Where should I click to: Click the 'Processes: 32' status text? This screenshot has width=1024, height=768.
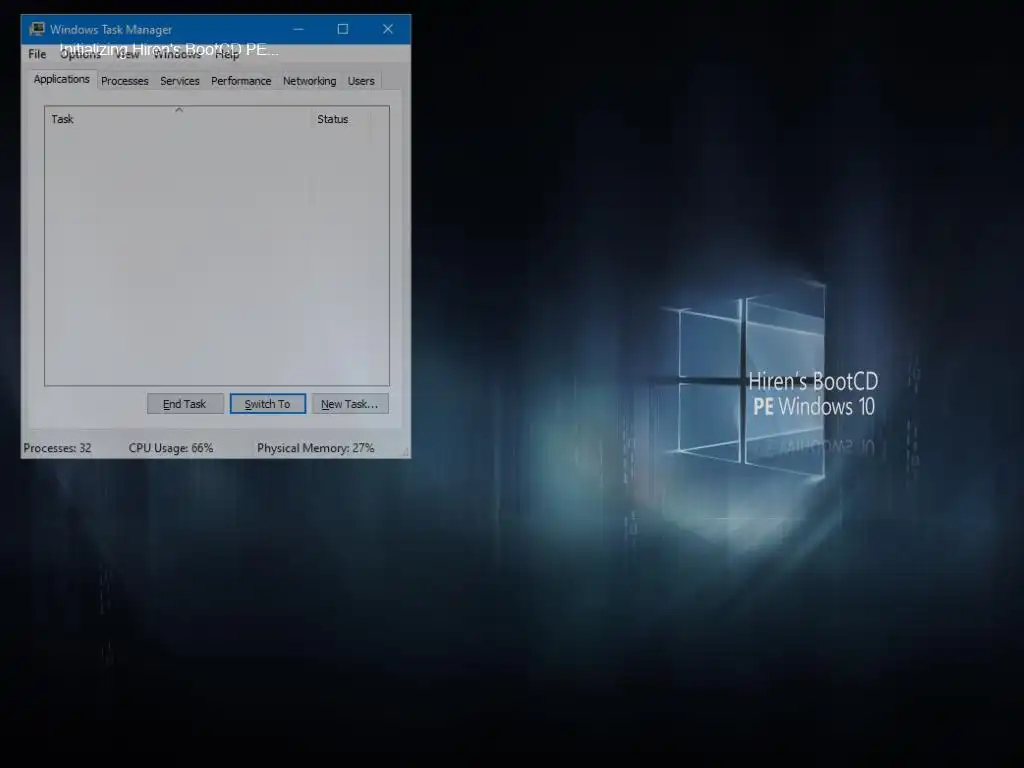pos(57,448)
